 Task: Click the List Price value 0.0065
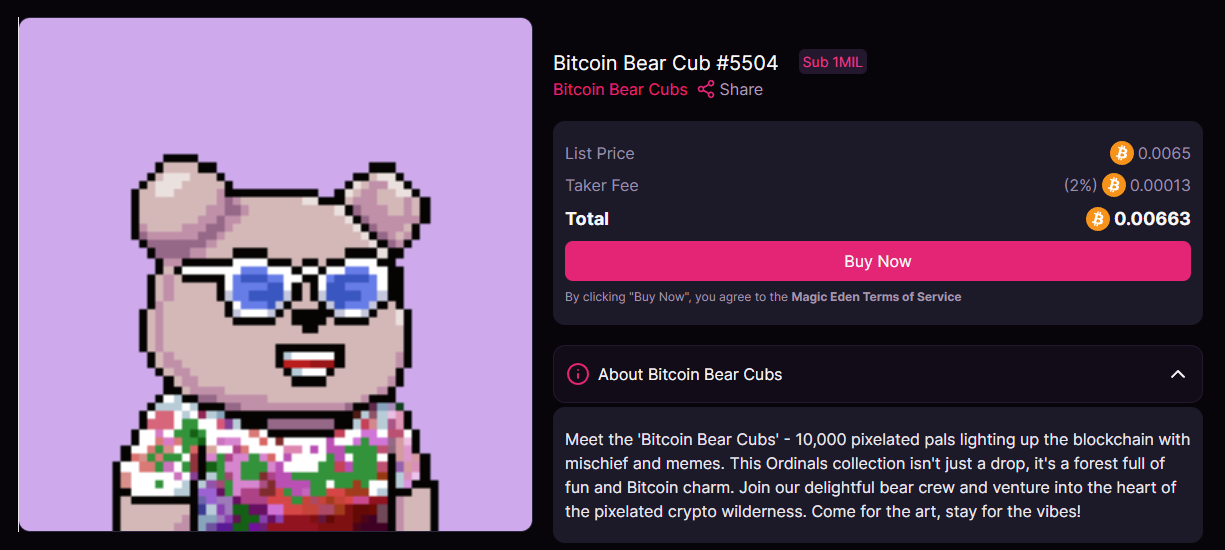(x=1164, y=153)
